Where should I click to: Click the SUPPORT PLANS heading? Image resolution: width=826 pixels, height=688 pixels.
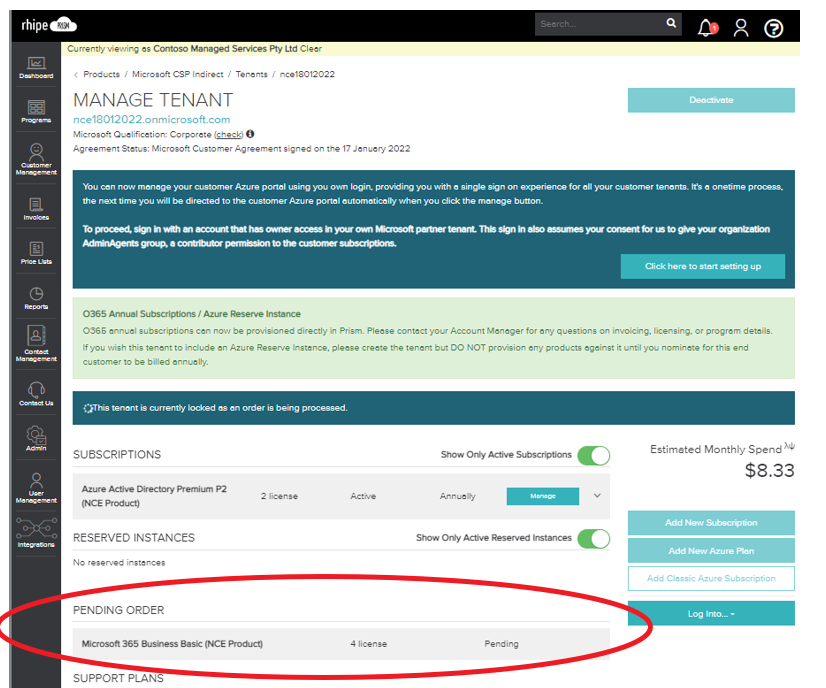tap(118, 678)
